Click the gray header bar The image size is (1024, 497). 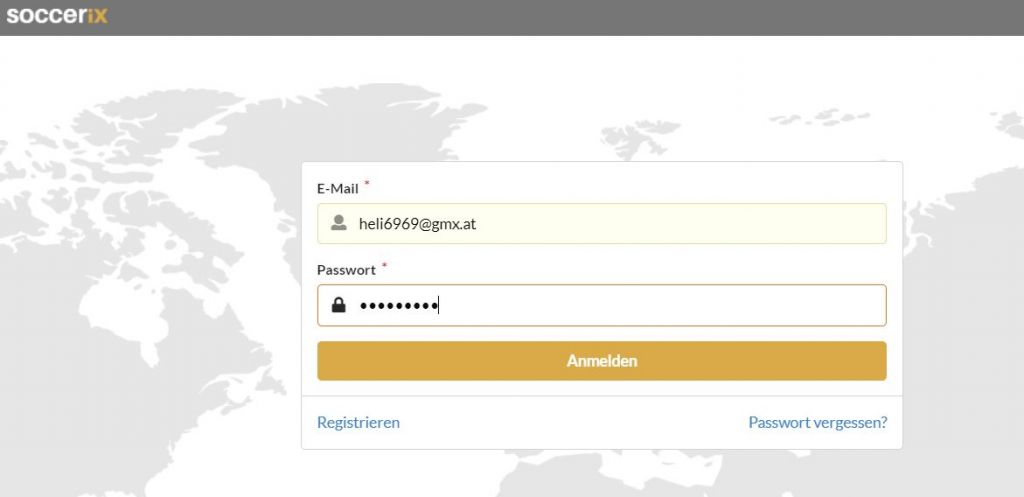pos(512,18)
